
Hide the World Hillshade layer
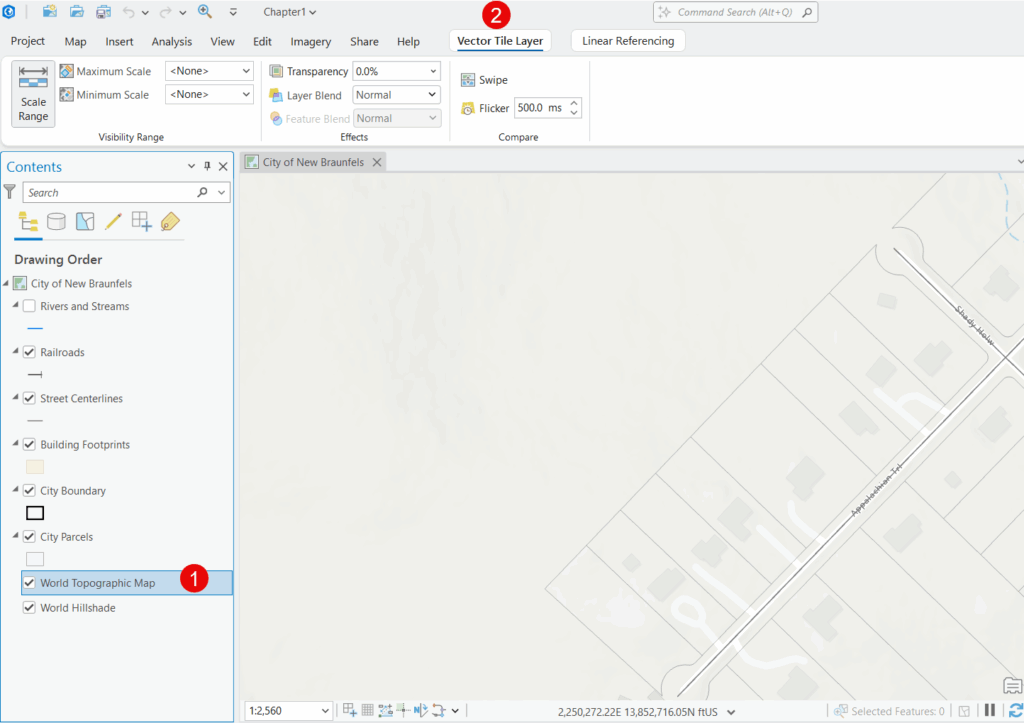click(x=29, y=608)
